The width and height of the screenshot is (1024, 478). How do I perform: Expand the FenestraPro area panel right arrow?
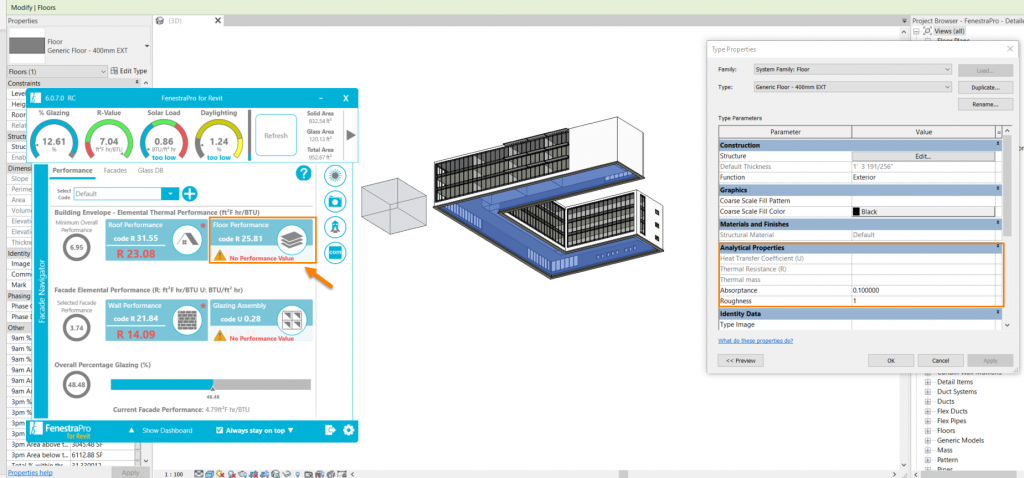(351, 135)
